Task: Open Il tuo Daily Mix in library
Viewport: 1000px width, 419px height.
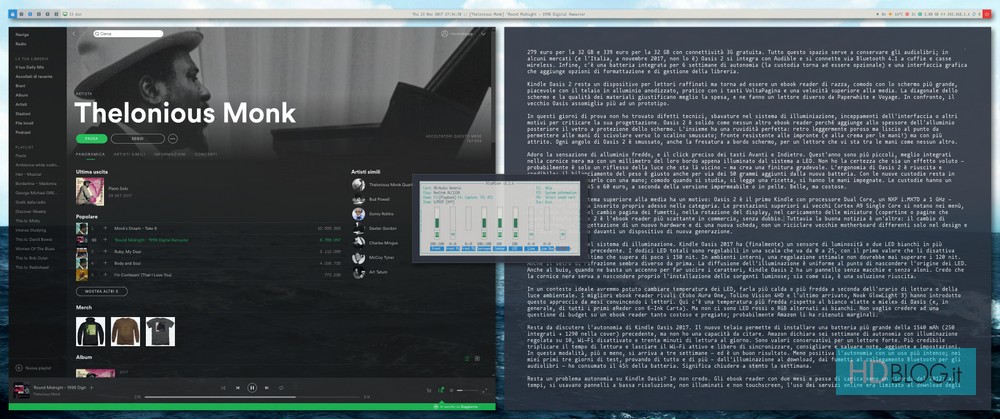Action: (x=29, y=66)
